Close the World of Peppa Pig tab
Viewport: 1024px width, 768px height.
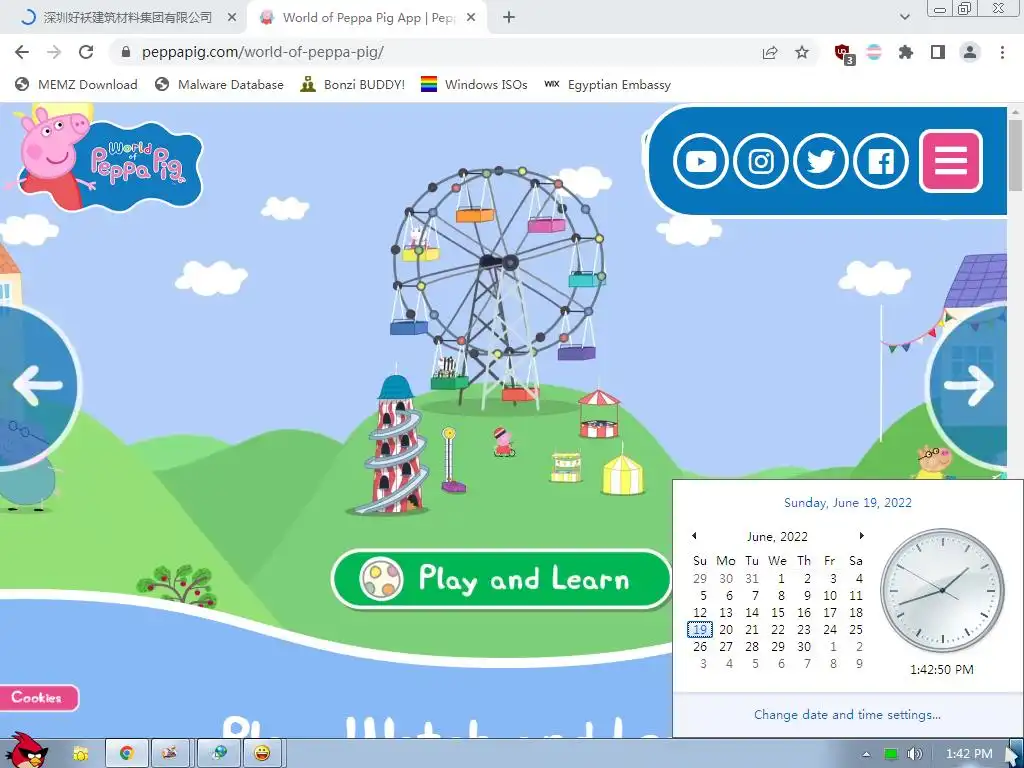[x=471, y=18]
